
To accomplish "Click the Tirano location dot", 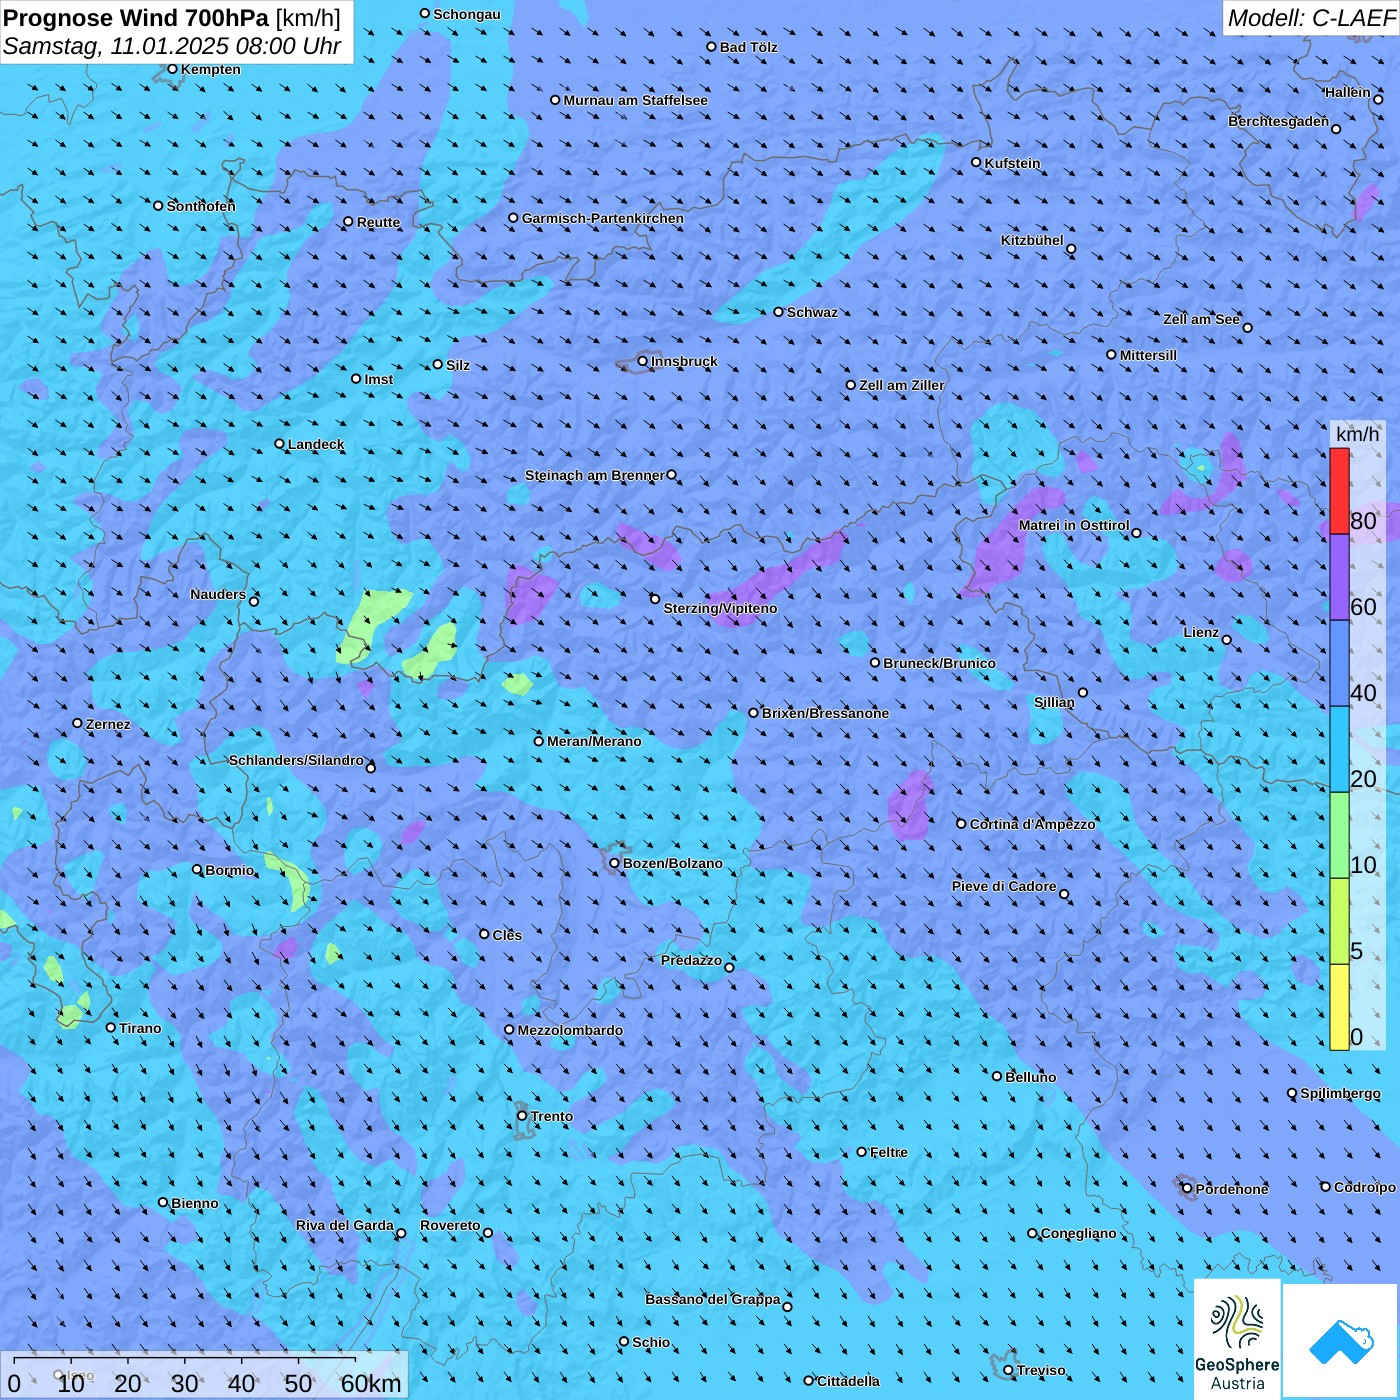I will point(111,1028).
